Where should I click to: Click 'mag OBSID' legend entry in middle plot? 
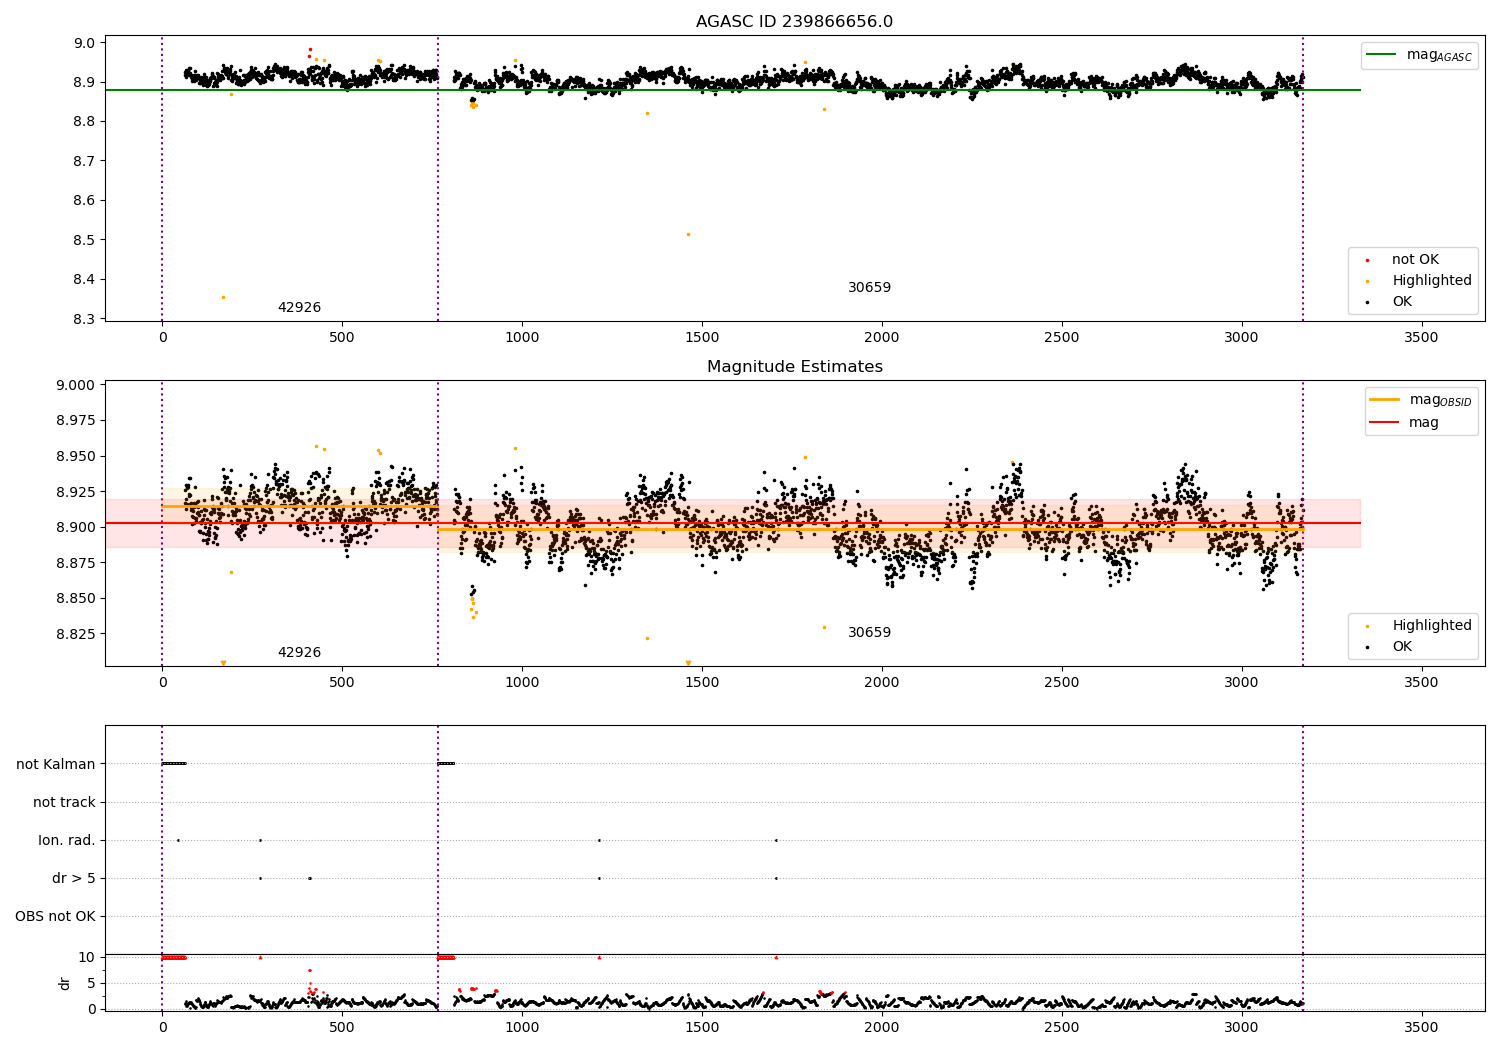pos(1421,401)
